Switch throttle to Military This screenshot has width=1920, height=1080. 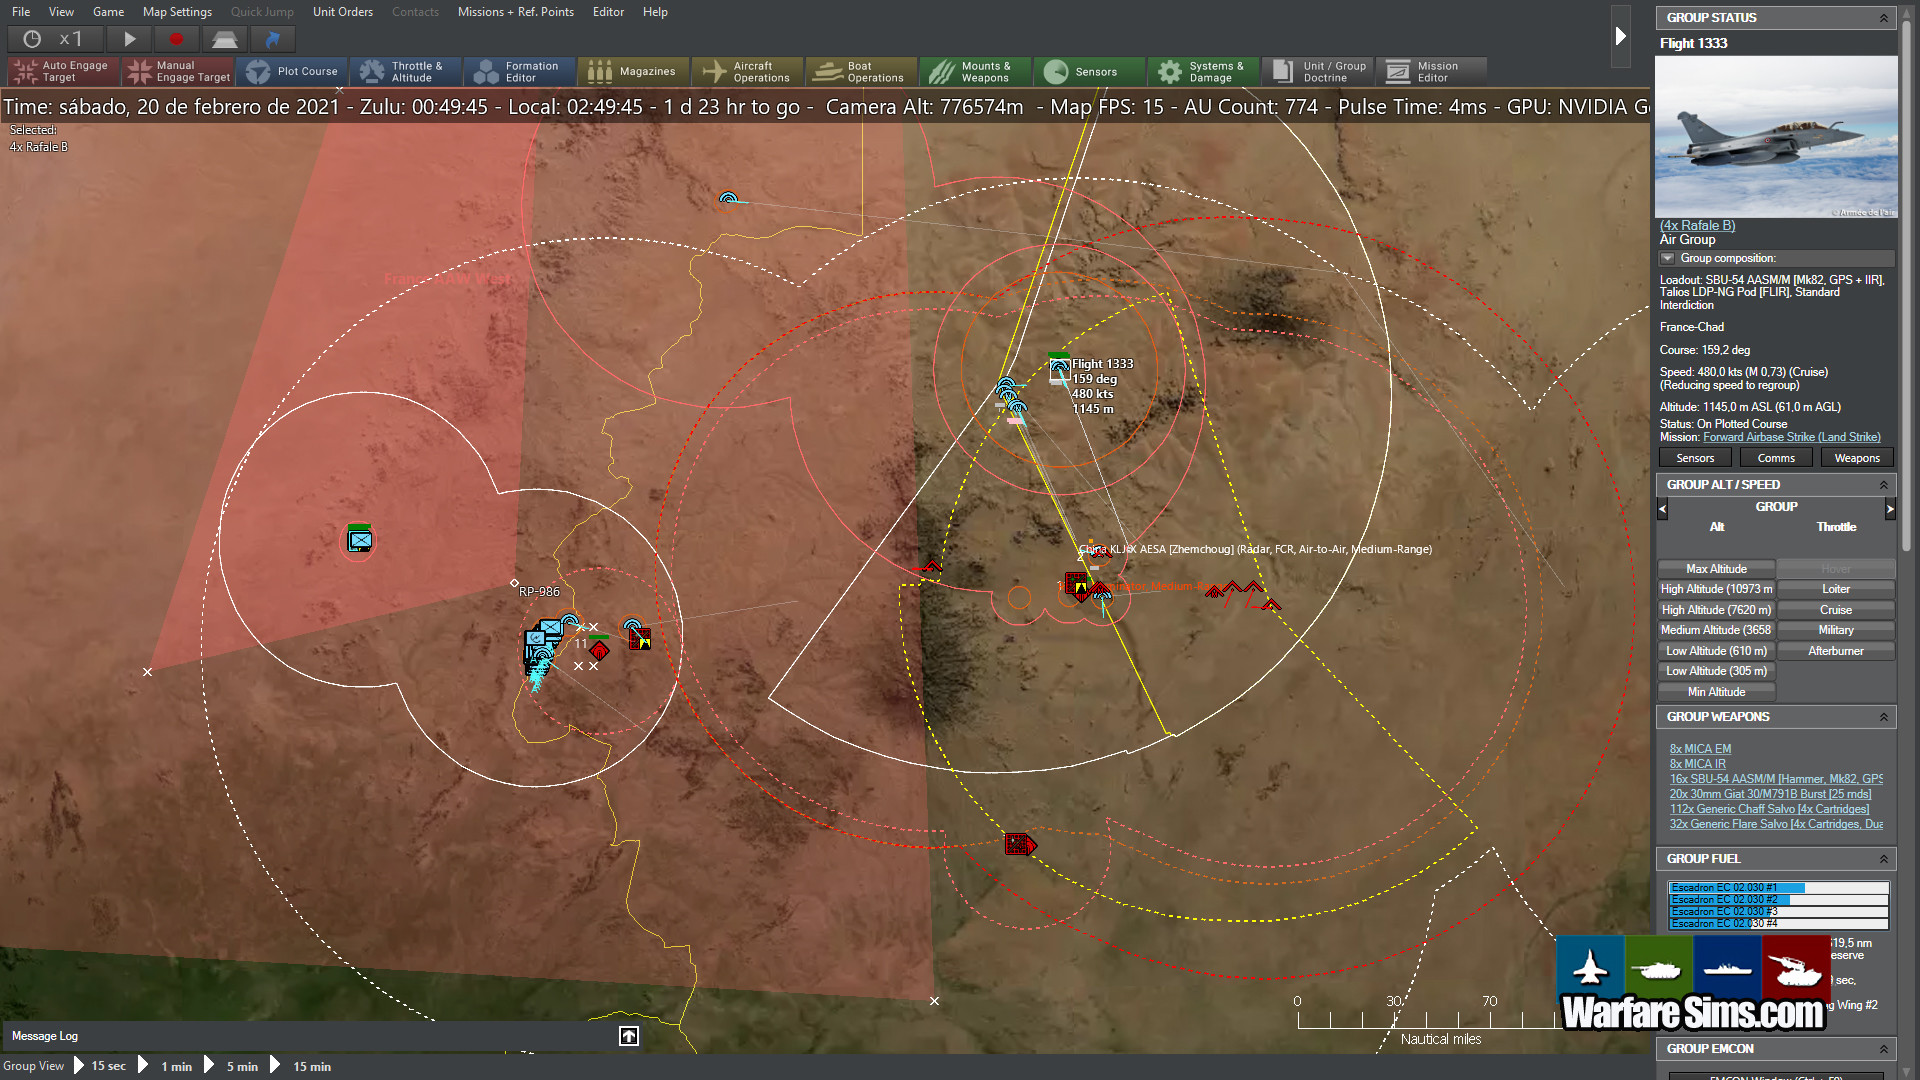1836,630
